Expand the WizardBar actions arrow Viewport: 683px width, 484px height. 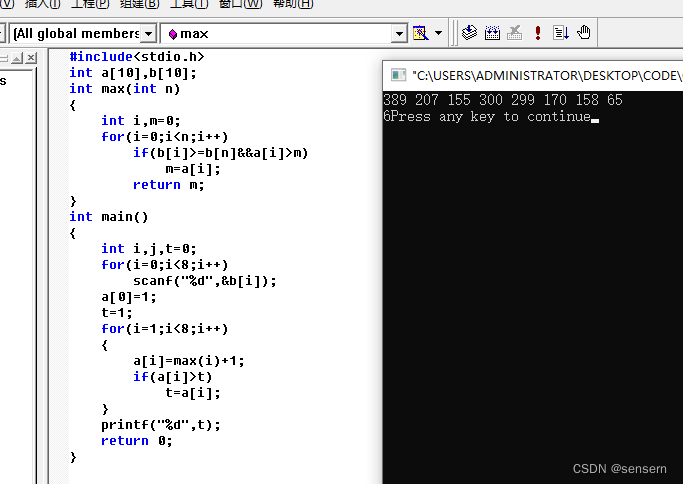pos(439,33)
